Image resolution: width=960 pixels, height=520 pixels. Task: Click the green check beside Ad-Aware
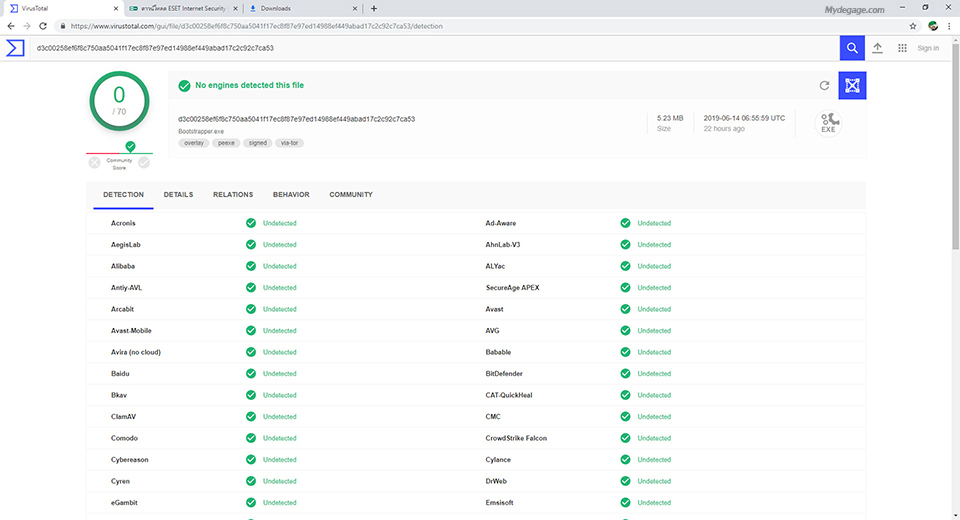click(625, 223)
